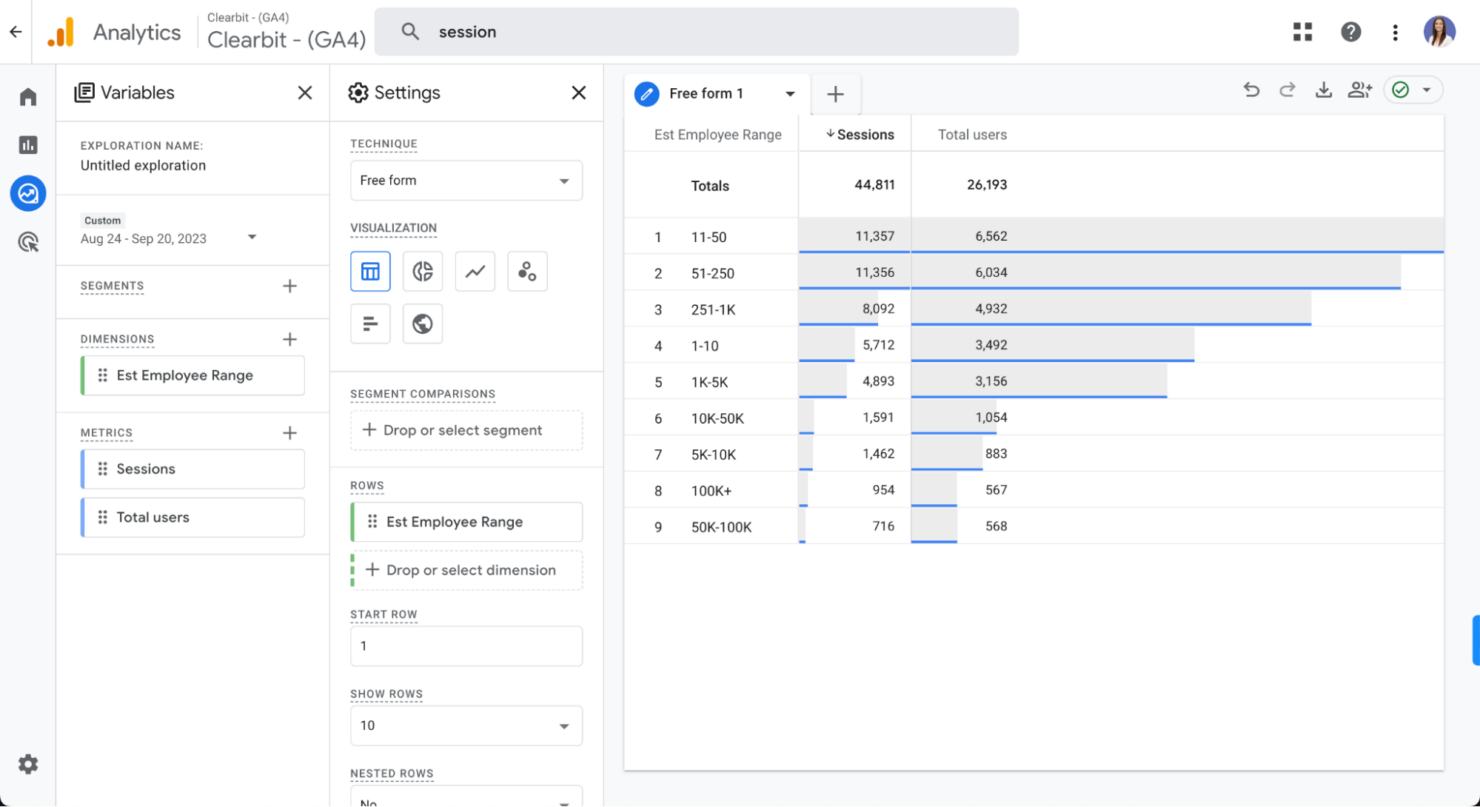The image size is (1480, 807).
Task: Open the Google apps grid
Action: [1302, 32]
